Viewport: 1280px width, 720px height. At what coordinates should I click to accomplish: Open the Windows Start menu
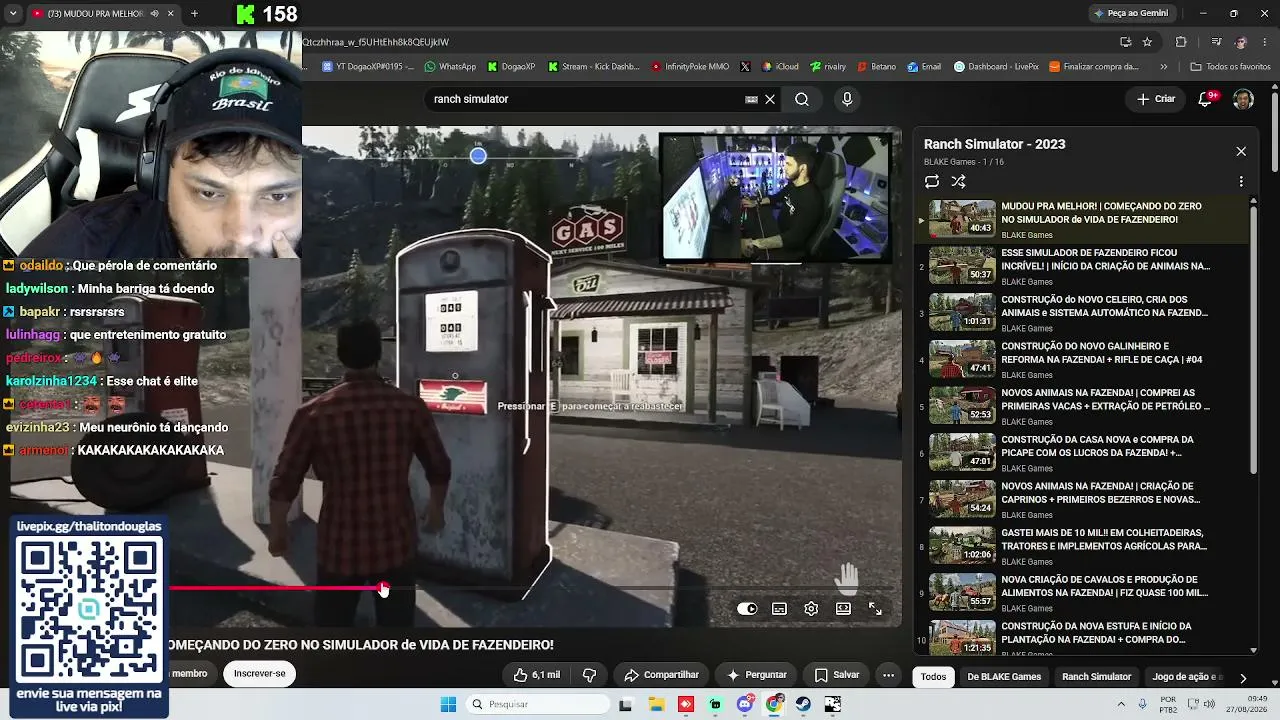448,704
